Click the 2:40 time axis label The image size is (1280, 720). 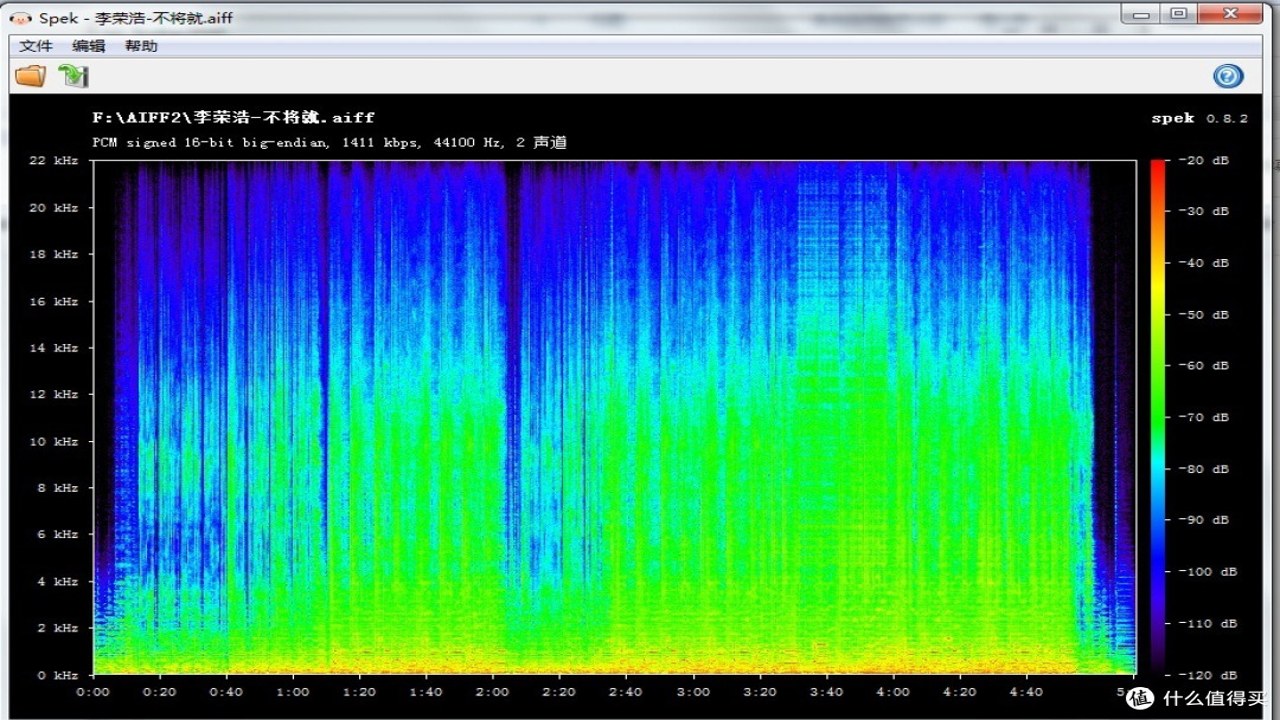click(626, 692)
